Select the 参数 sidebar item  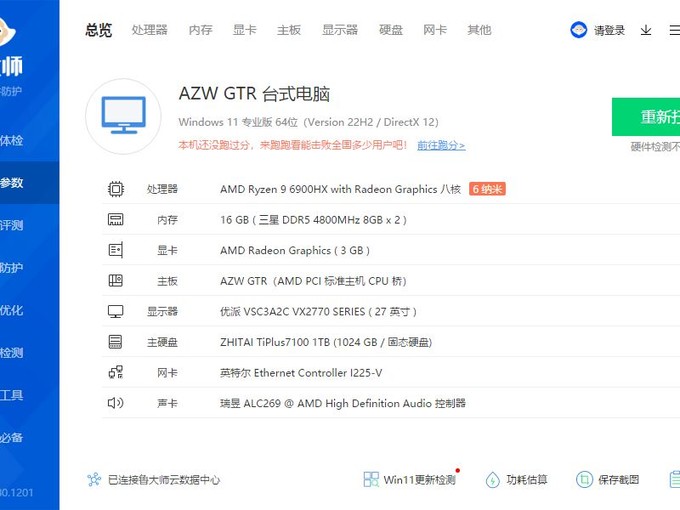pyautogui.click(x=29, y=183)
